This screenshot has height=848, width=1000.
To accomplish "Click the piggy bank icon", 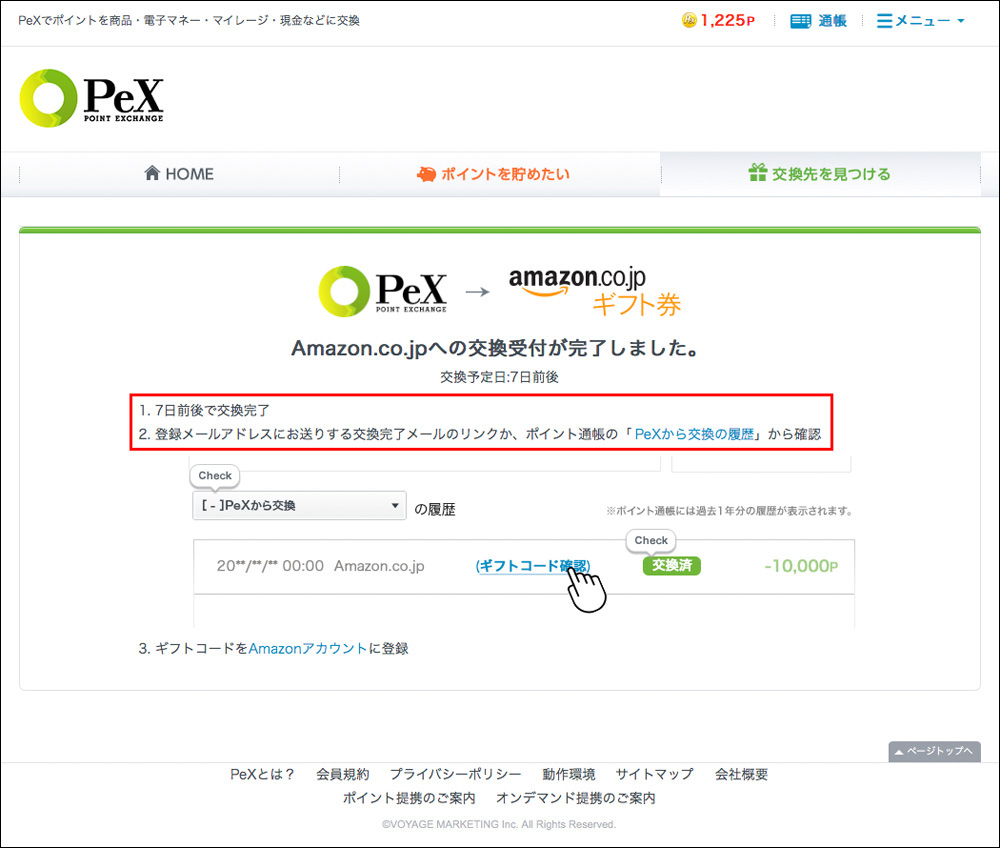I will point(426,174).
